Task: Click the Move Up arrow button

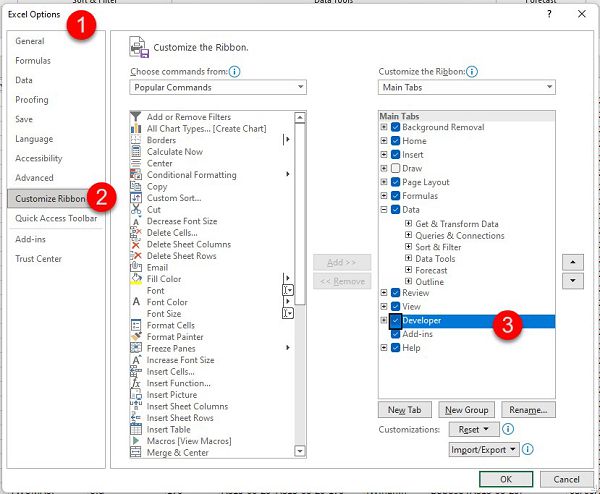Action: [x=572, y=262]
